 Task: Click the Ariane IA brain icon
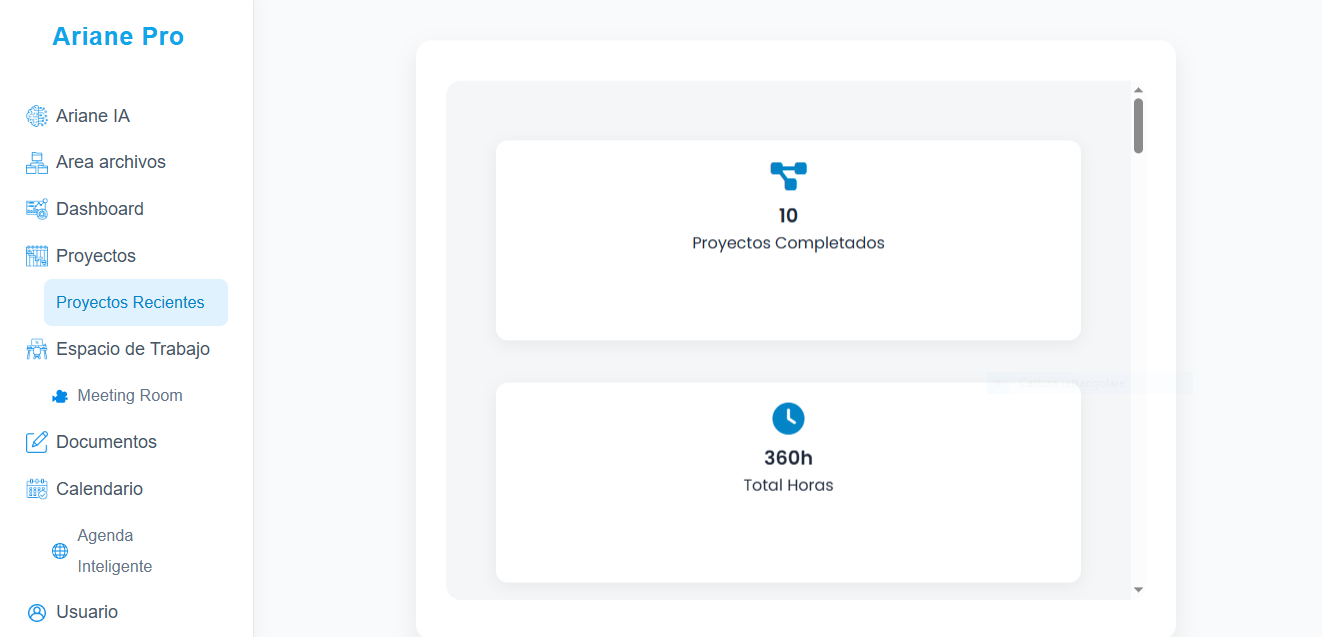click(x=37, y=116)
